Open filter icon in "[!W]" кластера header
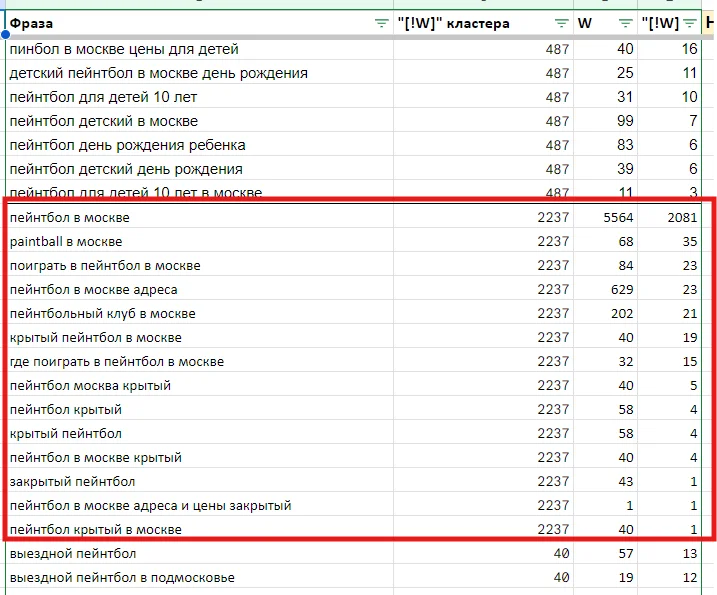The width and height of the screenshot is (717, 595). [x=561, y=24]
